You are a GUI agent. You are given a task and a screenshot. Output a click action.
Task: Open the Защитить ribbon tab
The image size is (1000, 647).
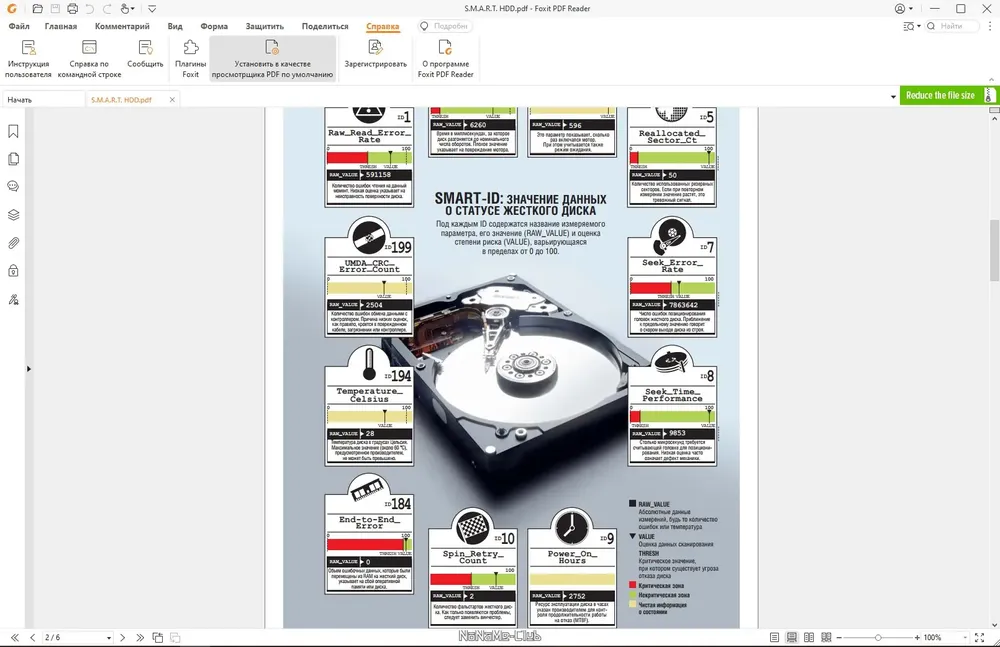264,26
